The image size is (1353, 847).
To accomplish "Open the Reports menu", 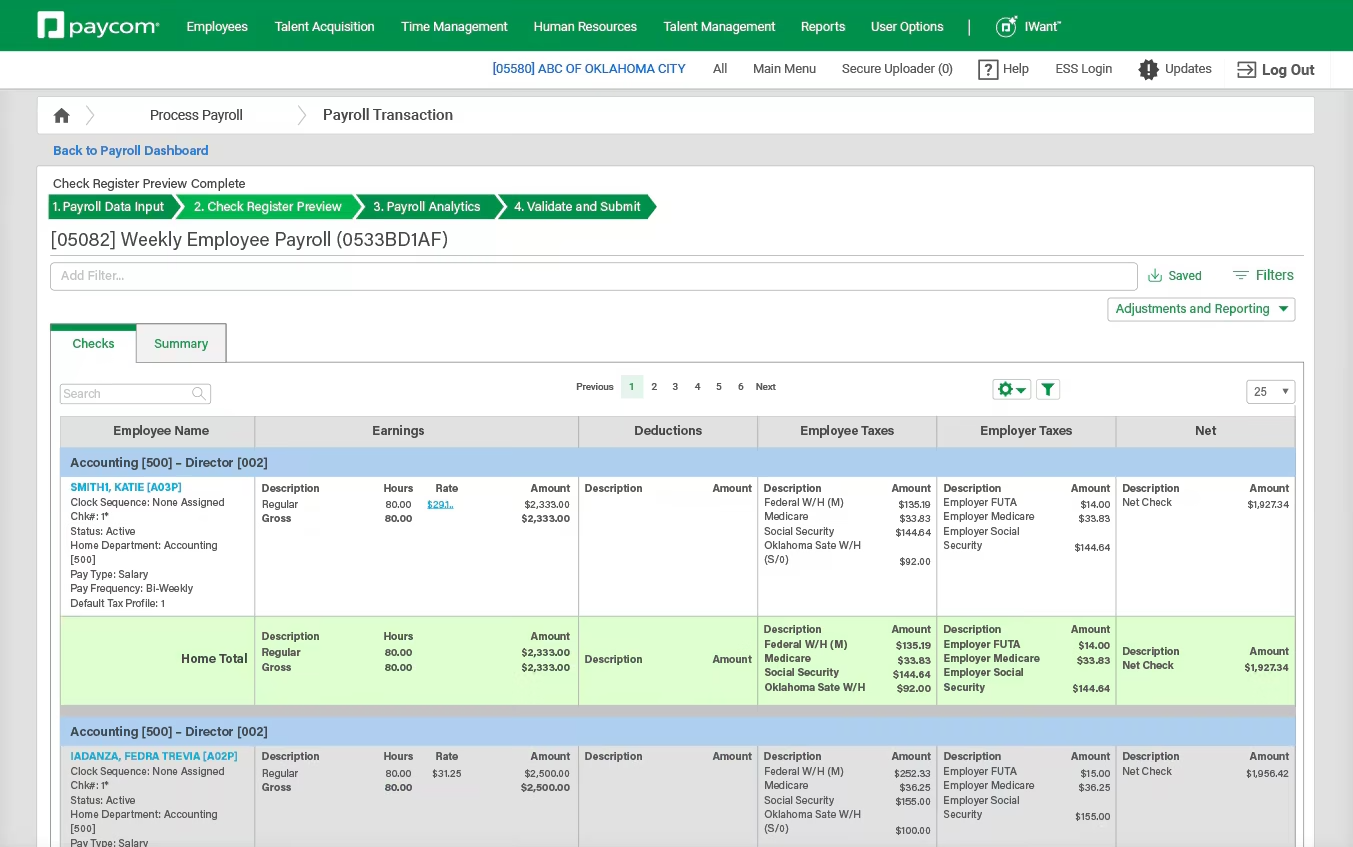I will (822, 27).
